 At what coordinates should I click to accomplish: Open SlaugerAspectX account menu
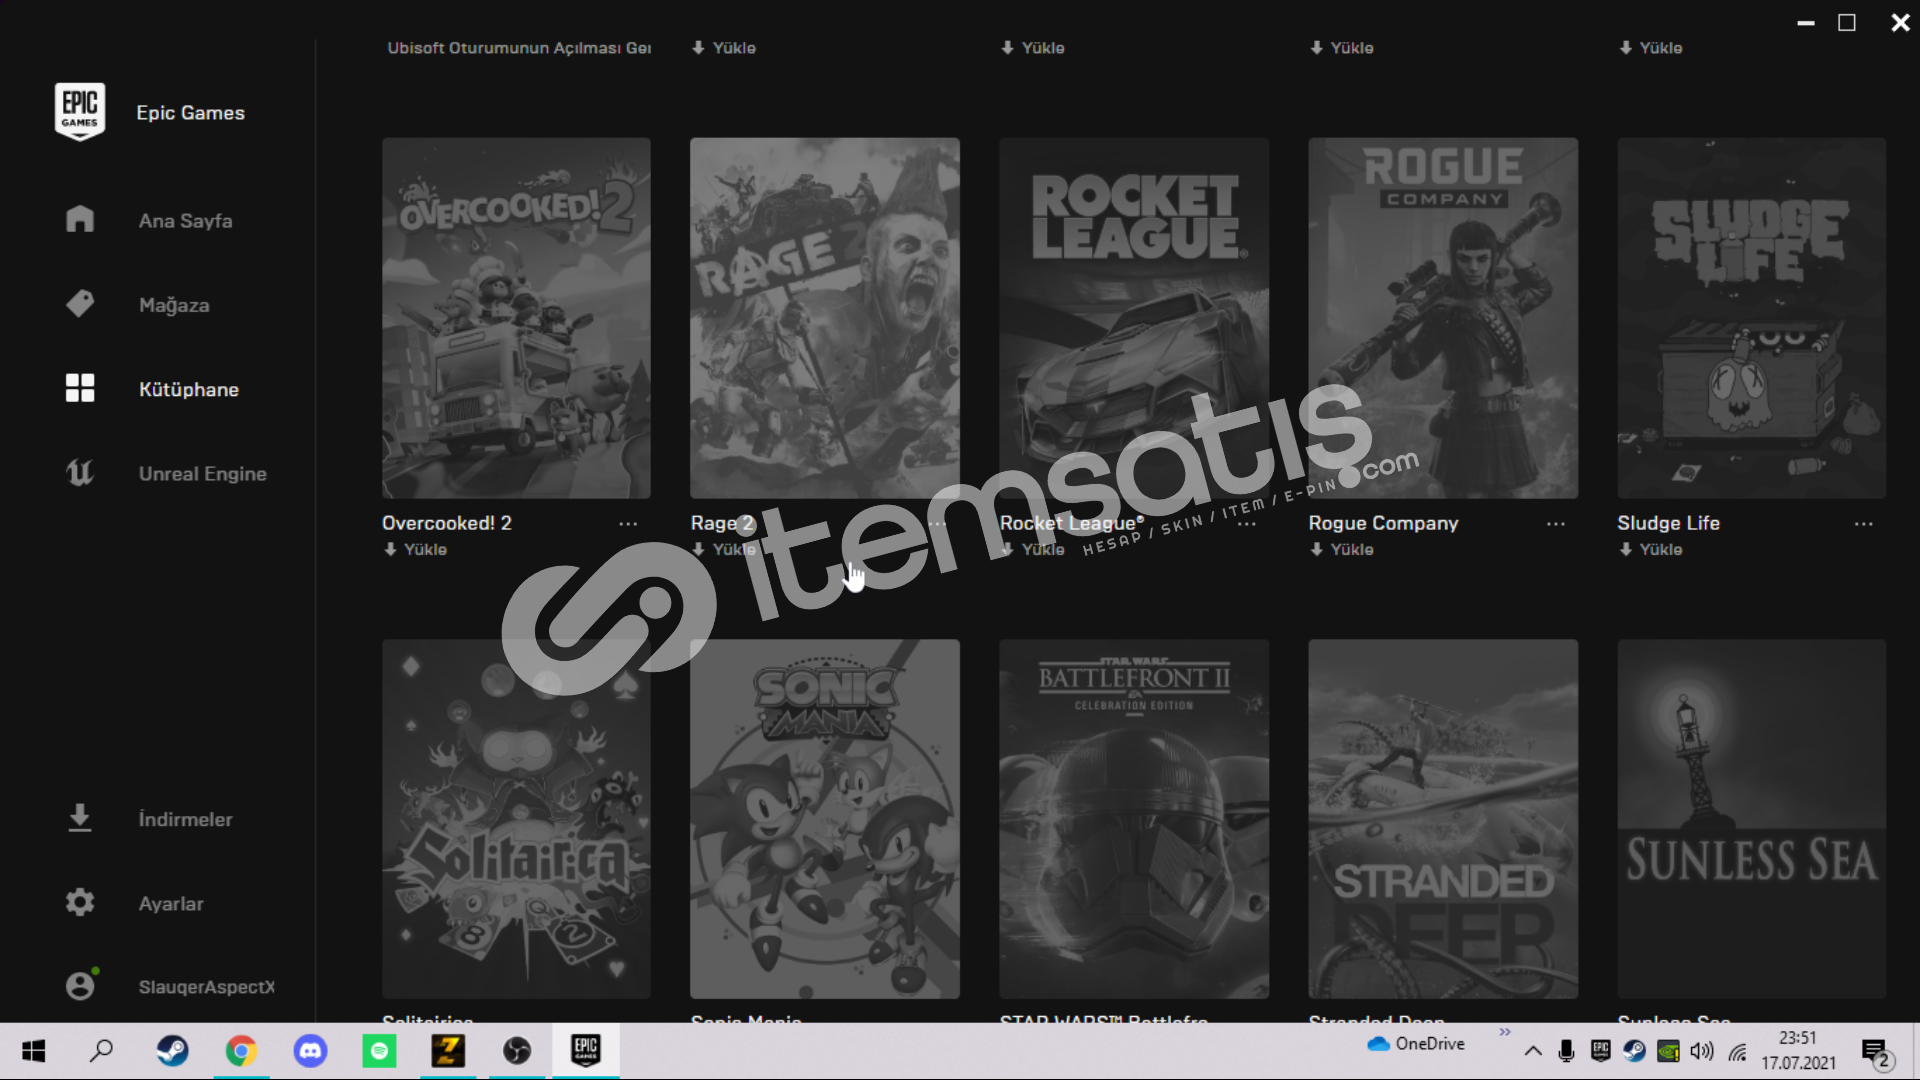(206, 987)
